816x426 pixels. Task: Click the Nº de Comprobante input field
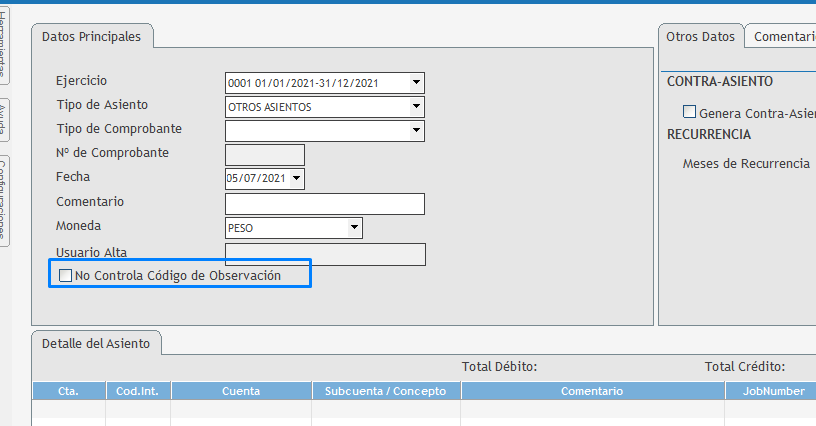265,155
